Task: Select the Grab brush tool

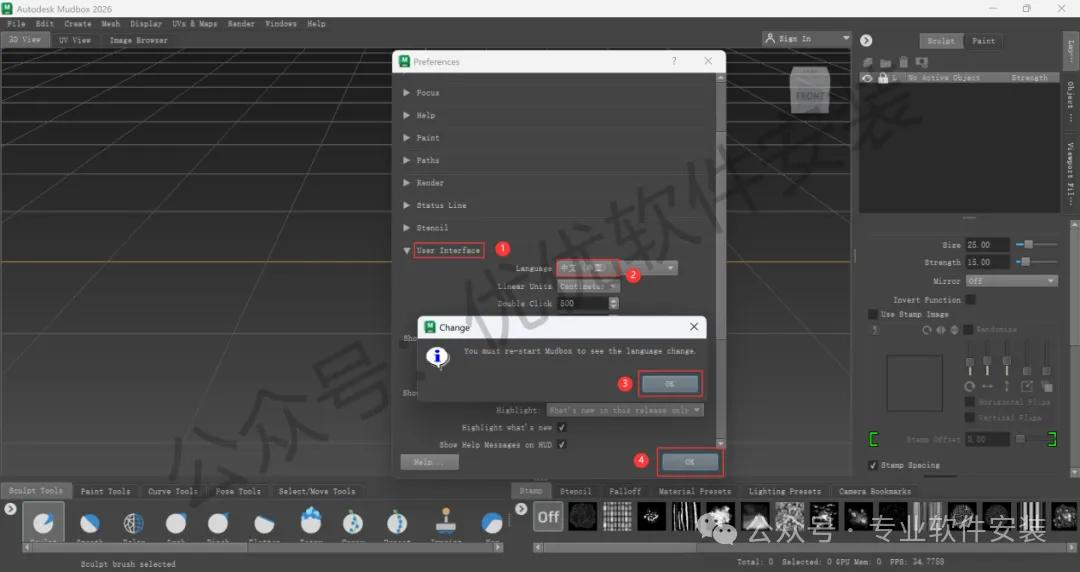Action: (x=176, y=524)
